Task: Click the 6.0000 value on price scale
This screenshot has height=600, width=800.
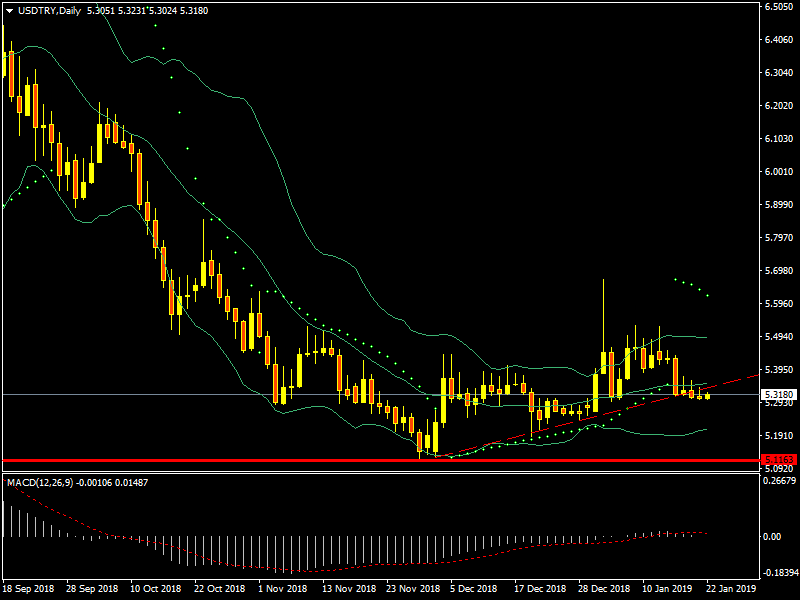Action: [x=778, y=172]
